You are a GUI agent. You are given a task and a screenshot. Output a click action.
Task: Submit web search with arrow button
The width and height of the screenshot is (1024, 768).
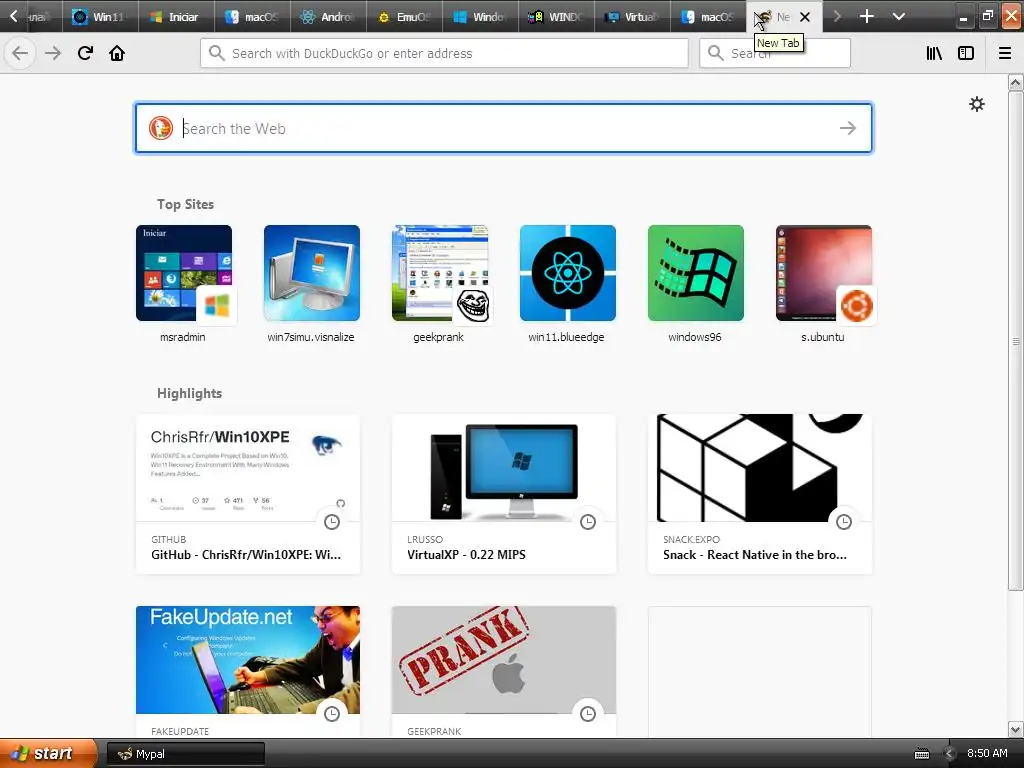click(848, 128)
